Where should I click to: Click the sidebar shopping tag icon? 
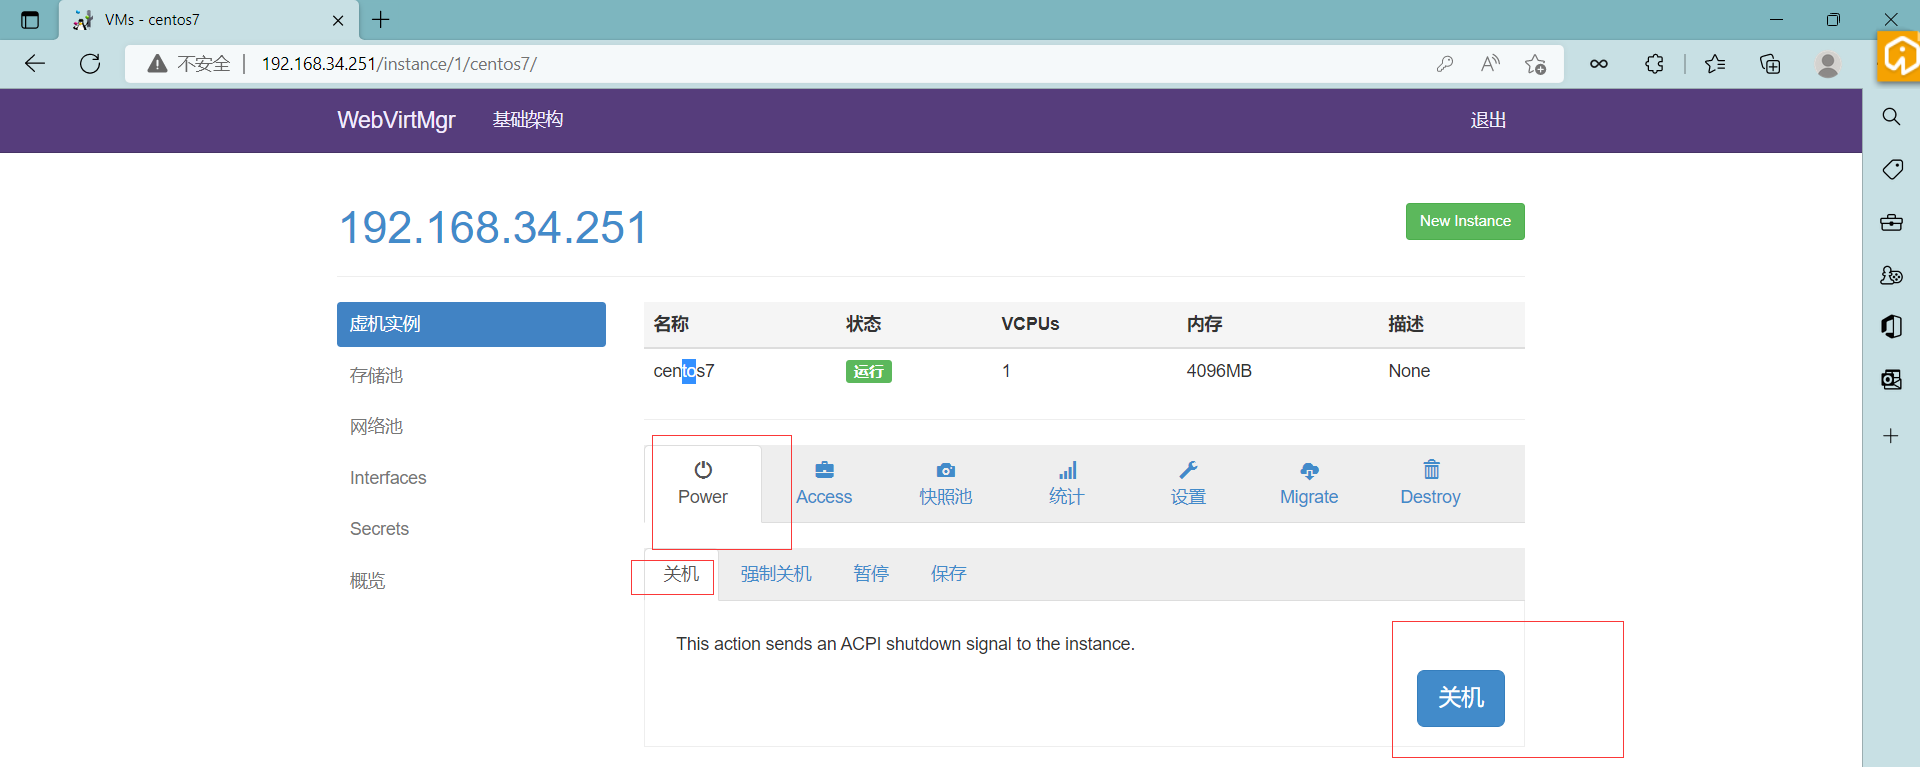[x=1891, y=169]
